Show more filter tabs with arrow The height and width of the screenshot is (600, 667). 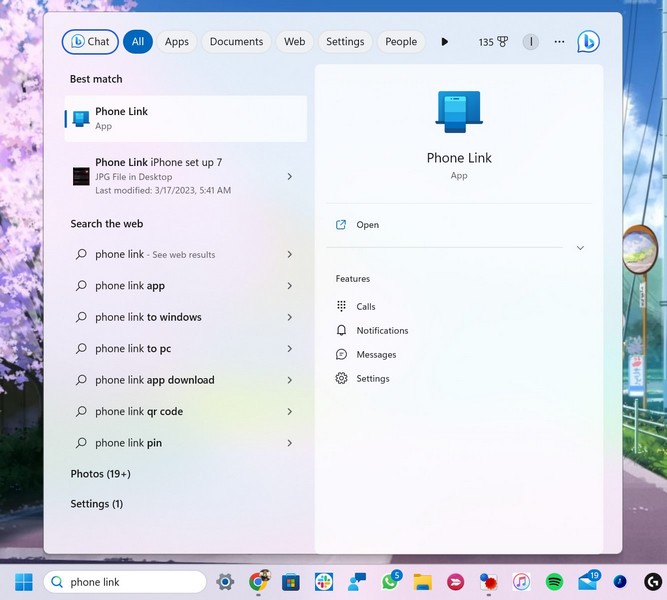click(x=445, y=42)
